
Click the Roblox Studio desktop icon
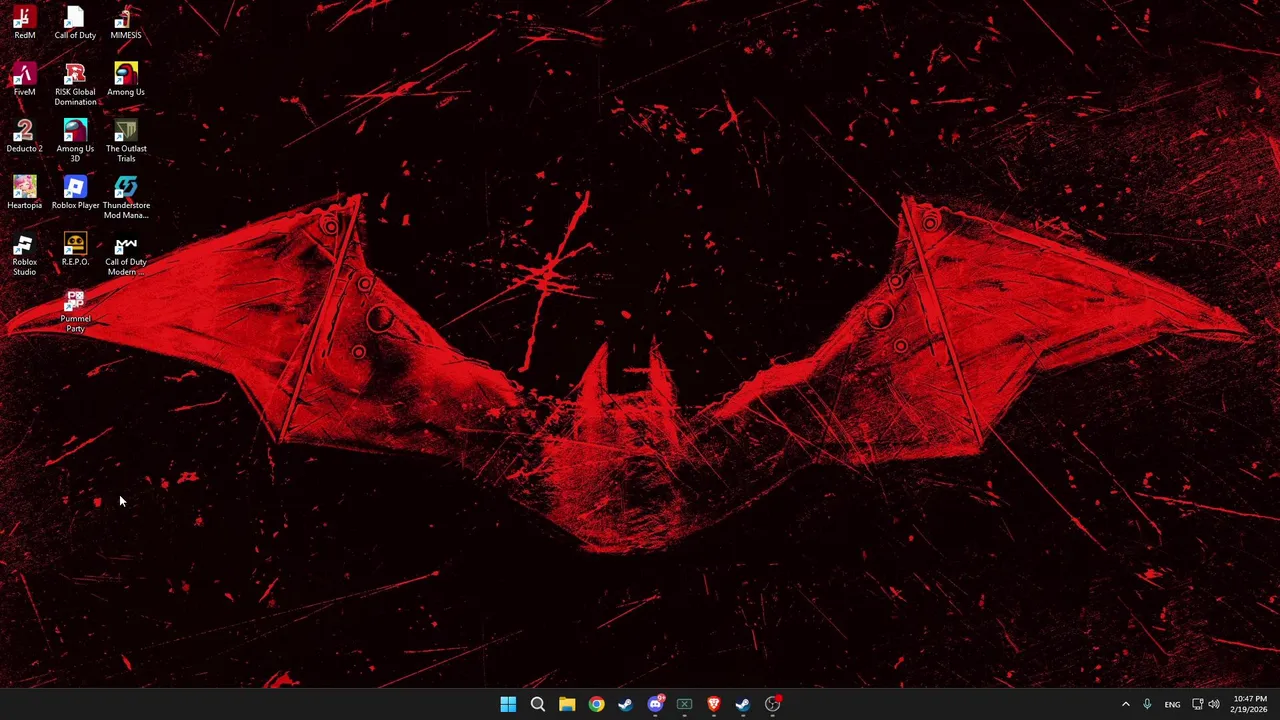[x=25, y=255]
